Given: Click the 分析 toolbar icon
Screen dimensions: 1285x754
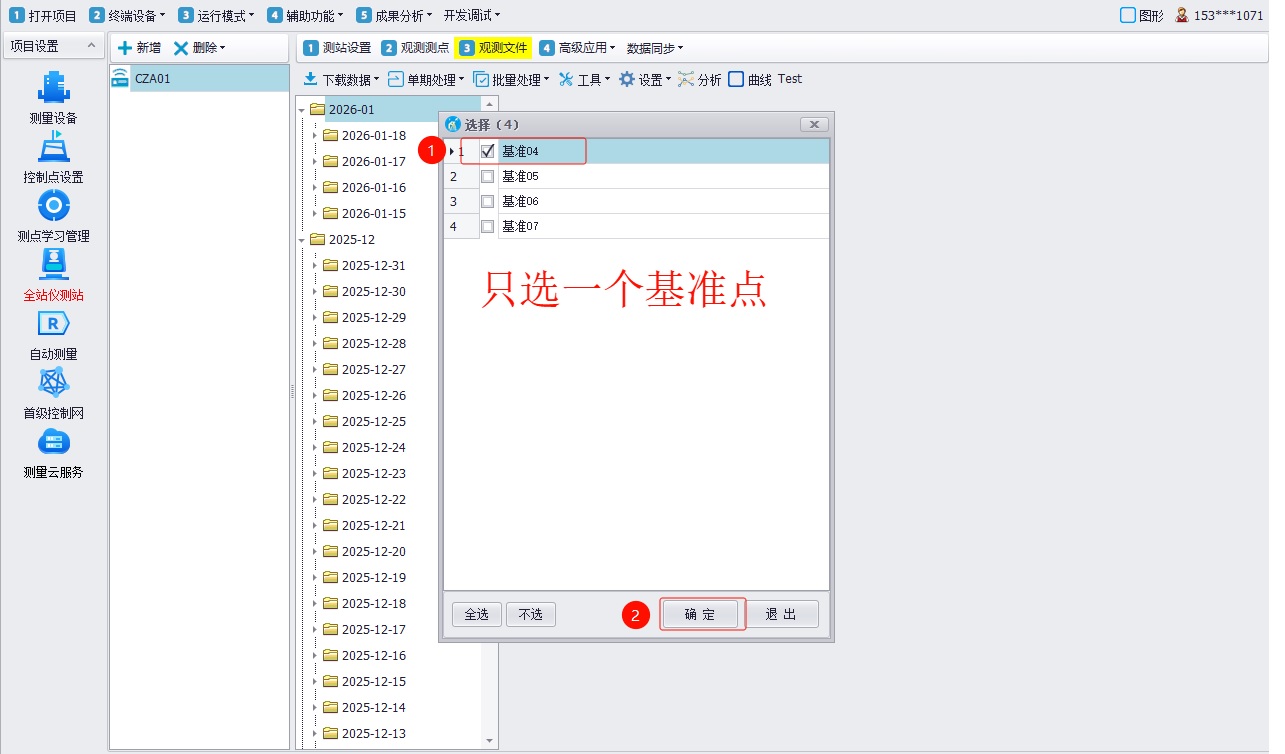Looking at the screenshot, I should tap(686, 79).
